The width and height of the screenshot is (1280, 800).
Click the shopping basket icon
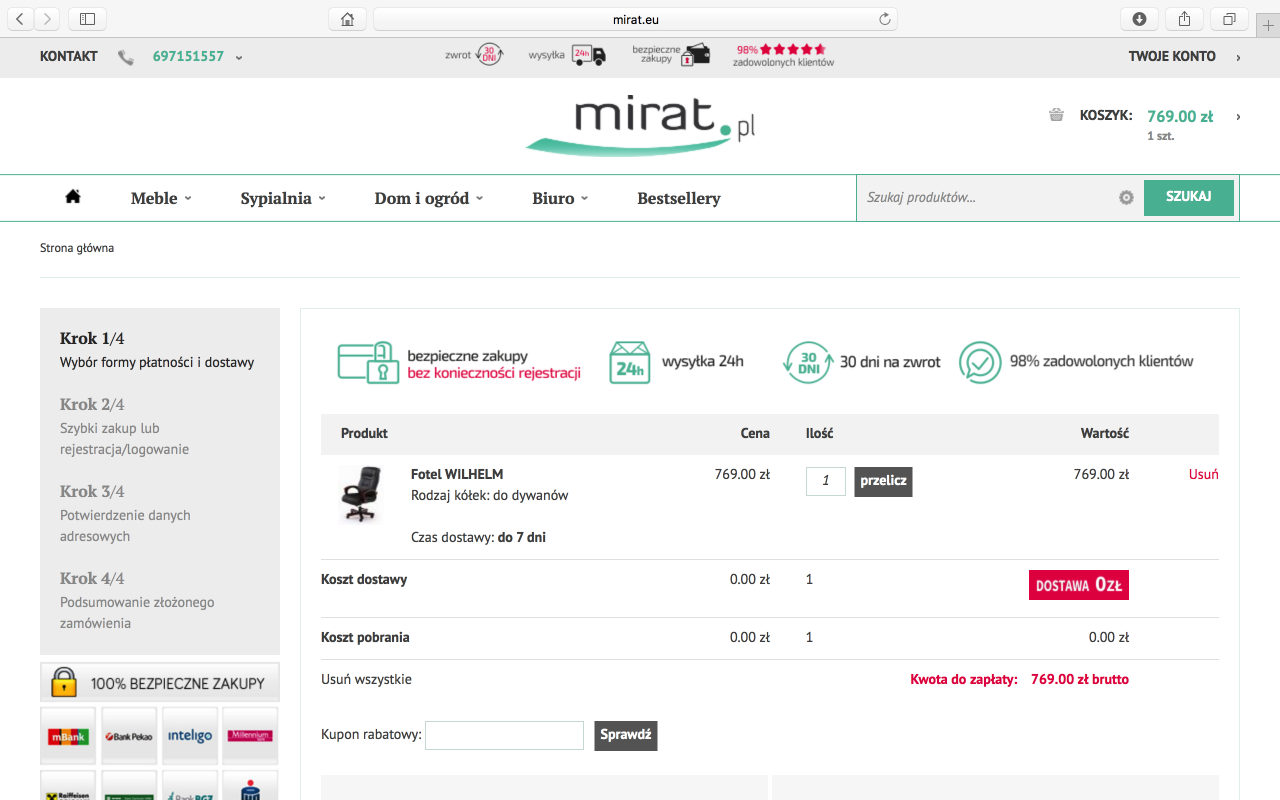click(1056, 115)
